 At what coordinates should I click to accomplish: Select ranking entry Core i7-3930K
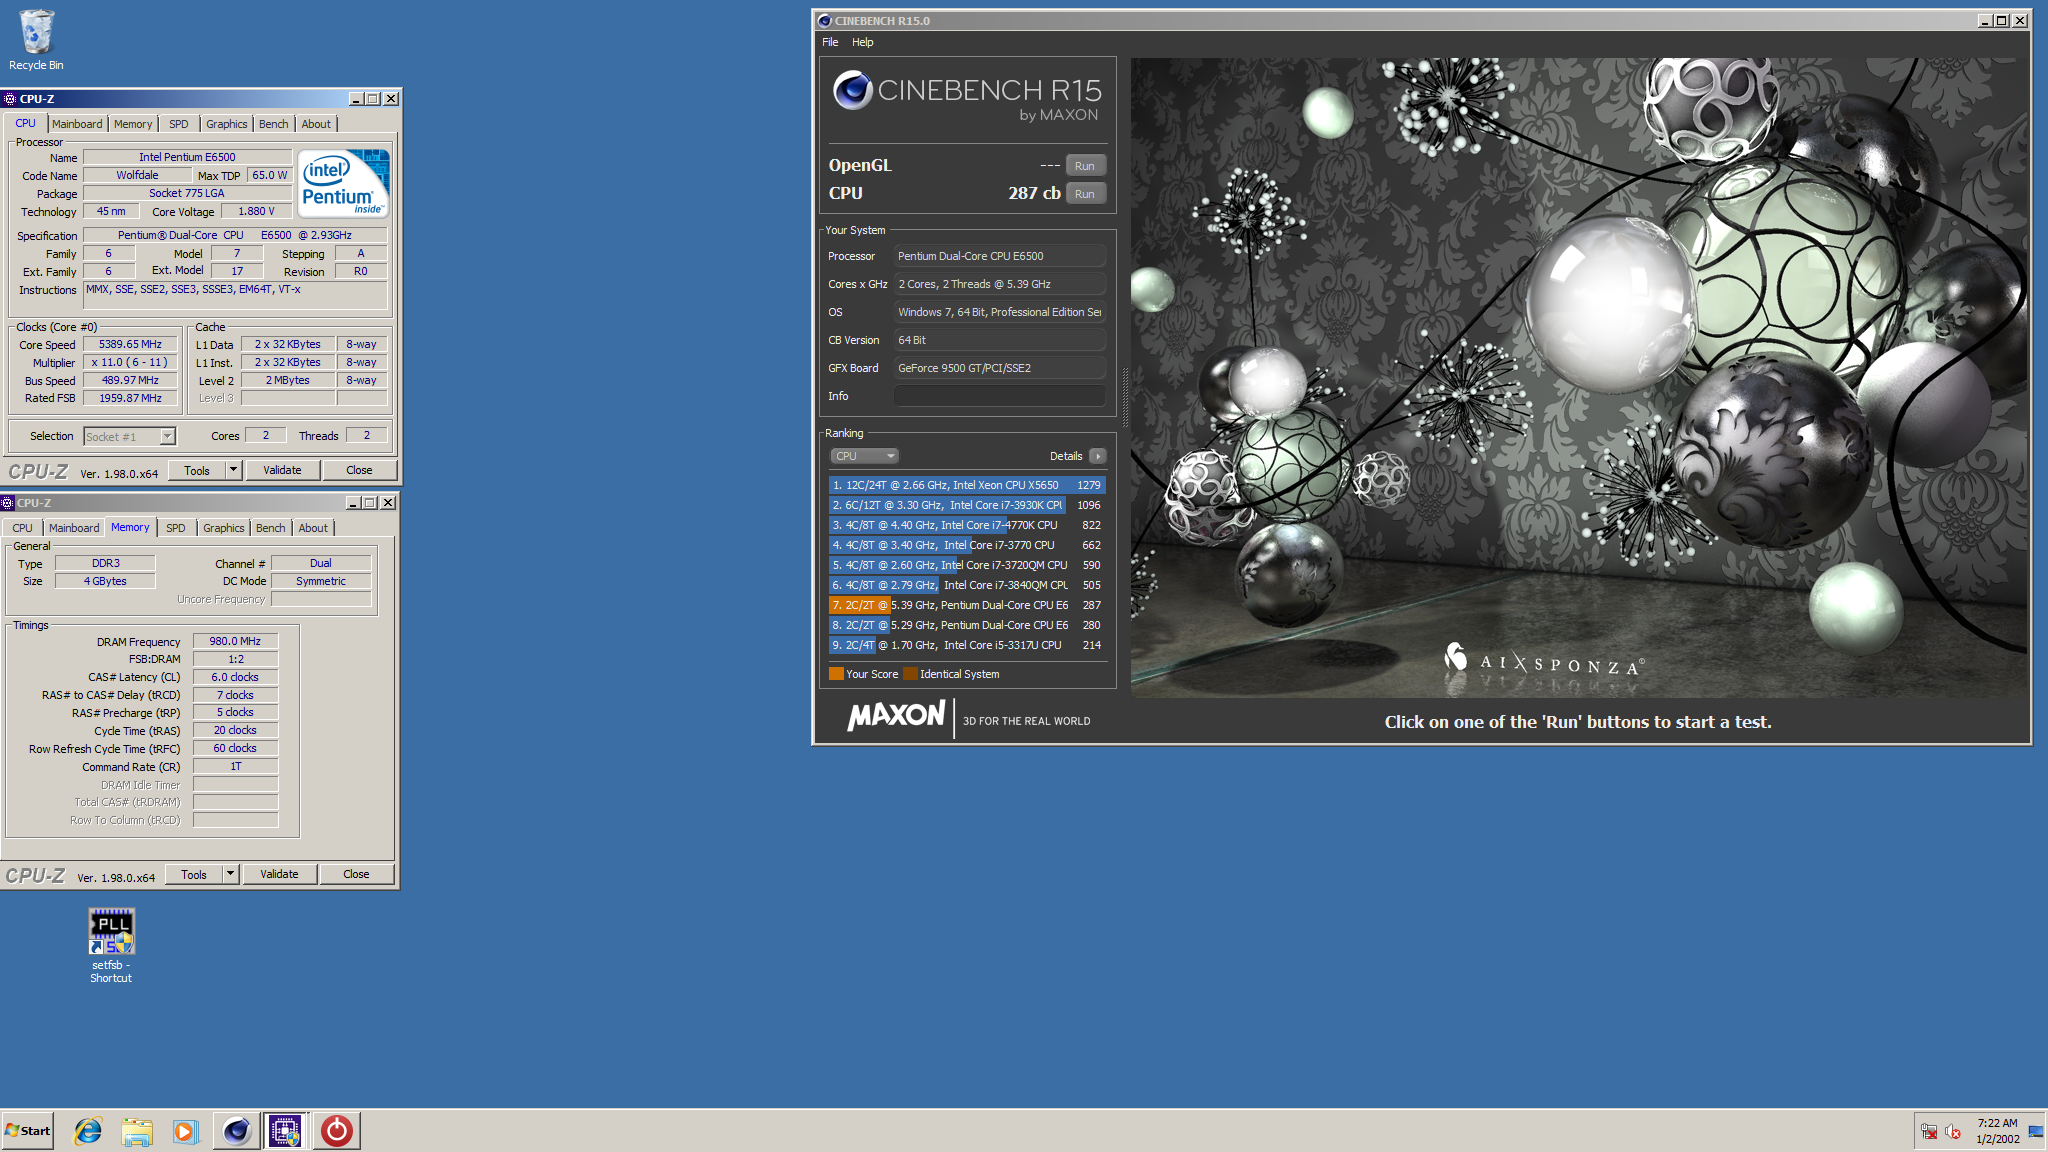coord(966,505)
